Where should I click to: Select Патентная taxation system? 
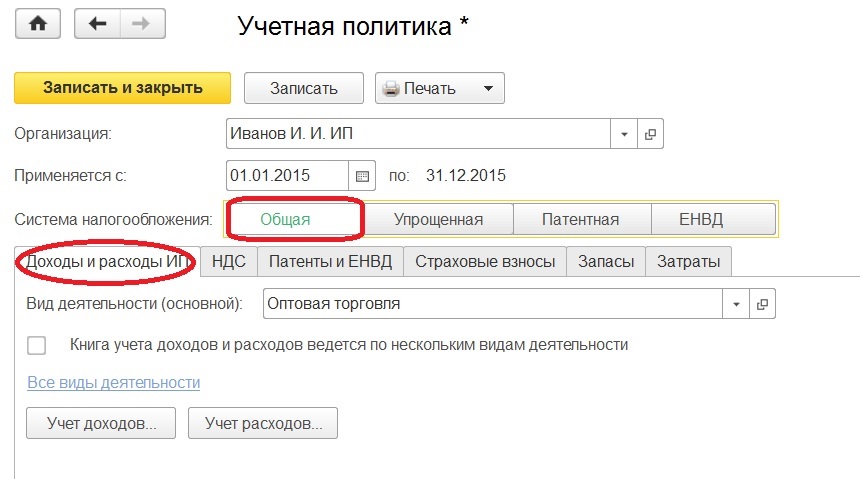point(582,219)
